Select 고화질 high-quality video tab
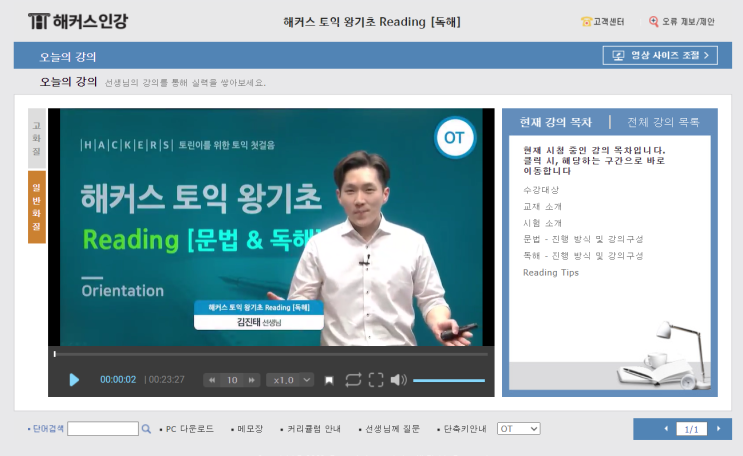743x456 pixels. tap(37, 138)
